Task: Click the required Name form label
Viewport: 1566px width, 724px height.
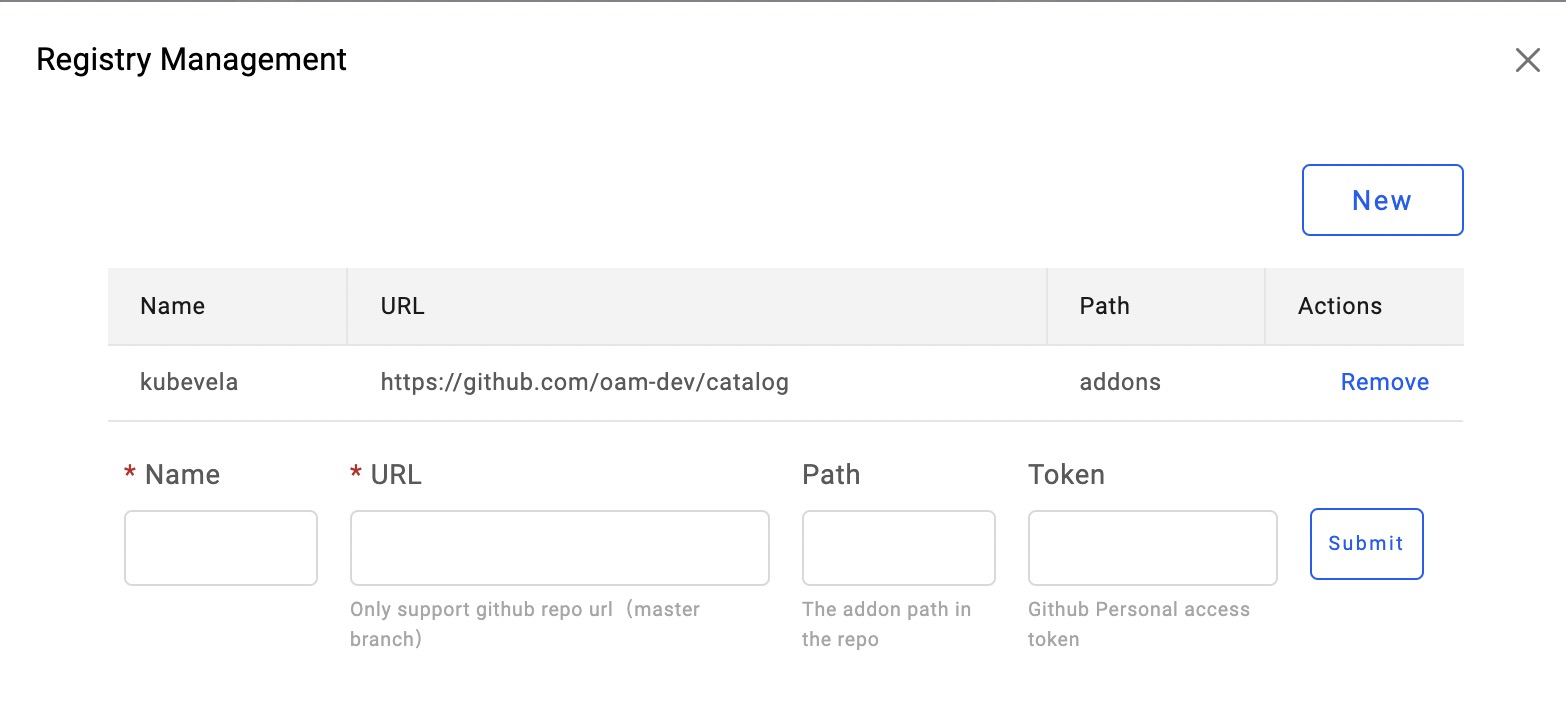Action: (x=182, y=474)
